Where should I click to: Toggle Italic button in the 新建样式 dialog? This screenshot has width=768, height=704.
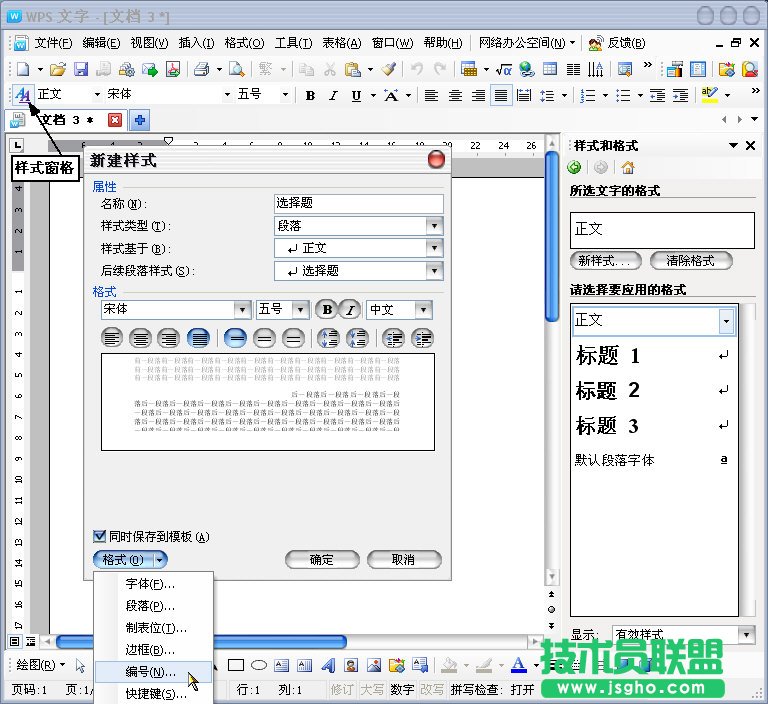350,310
